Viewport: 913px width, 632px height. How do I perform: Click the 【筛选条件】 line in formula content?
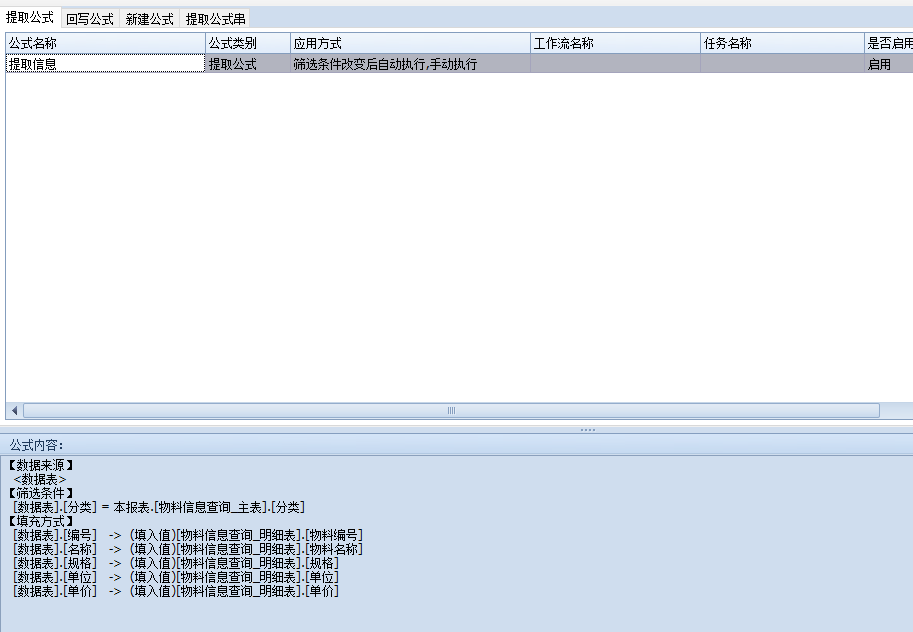[x=42, y=493]
